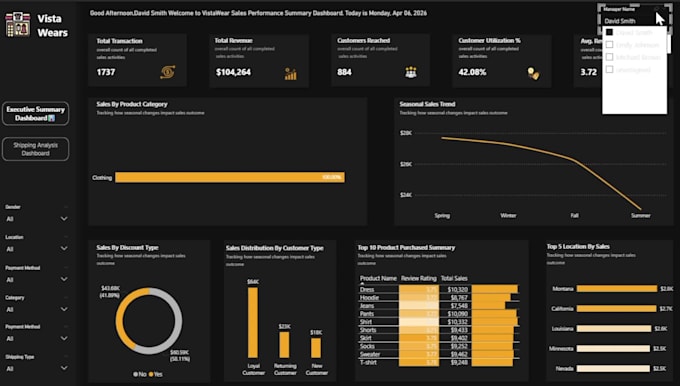Viewport: 680px width, 386px height.
Task: Select the Jeans row in the product table
Action: [439, 306]
